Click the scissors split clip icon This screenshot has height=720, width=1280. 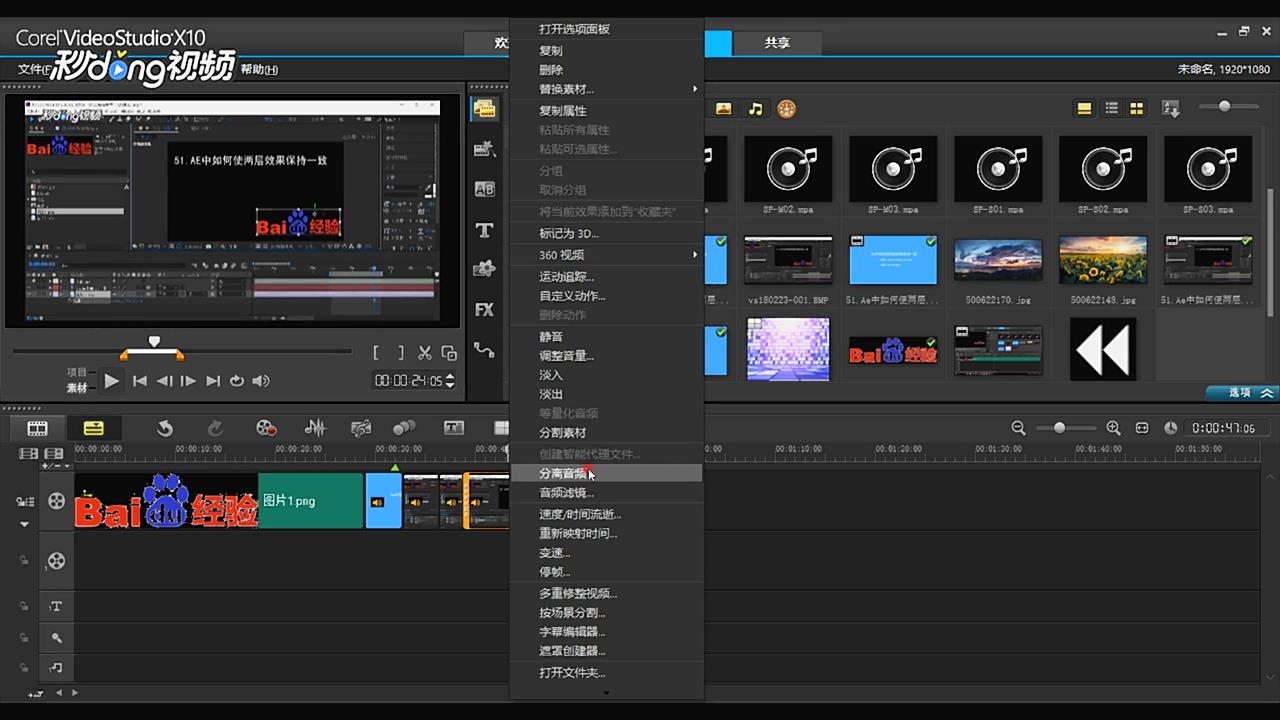(425, 352)
